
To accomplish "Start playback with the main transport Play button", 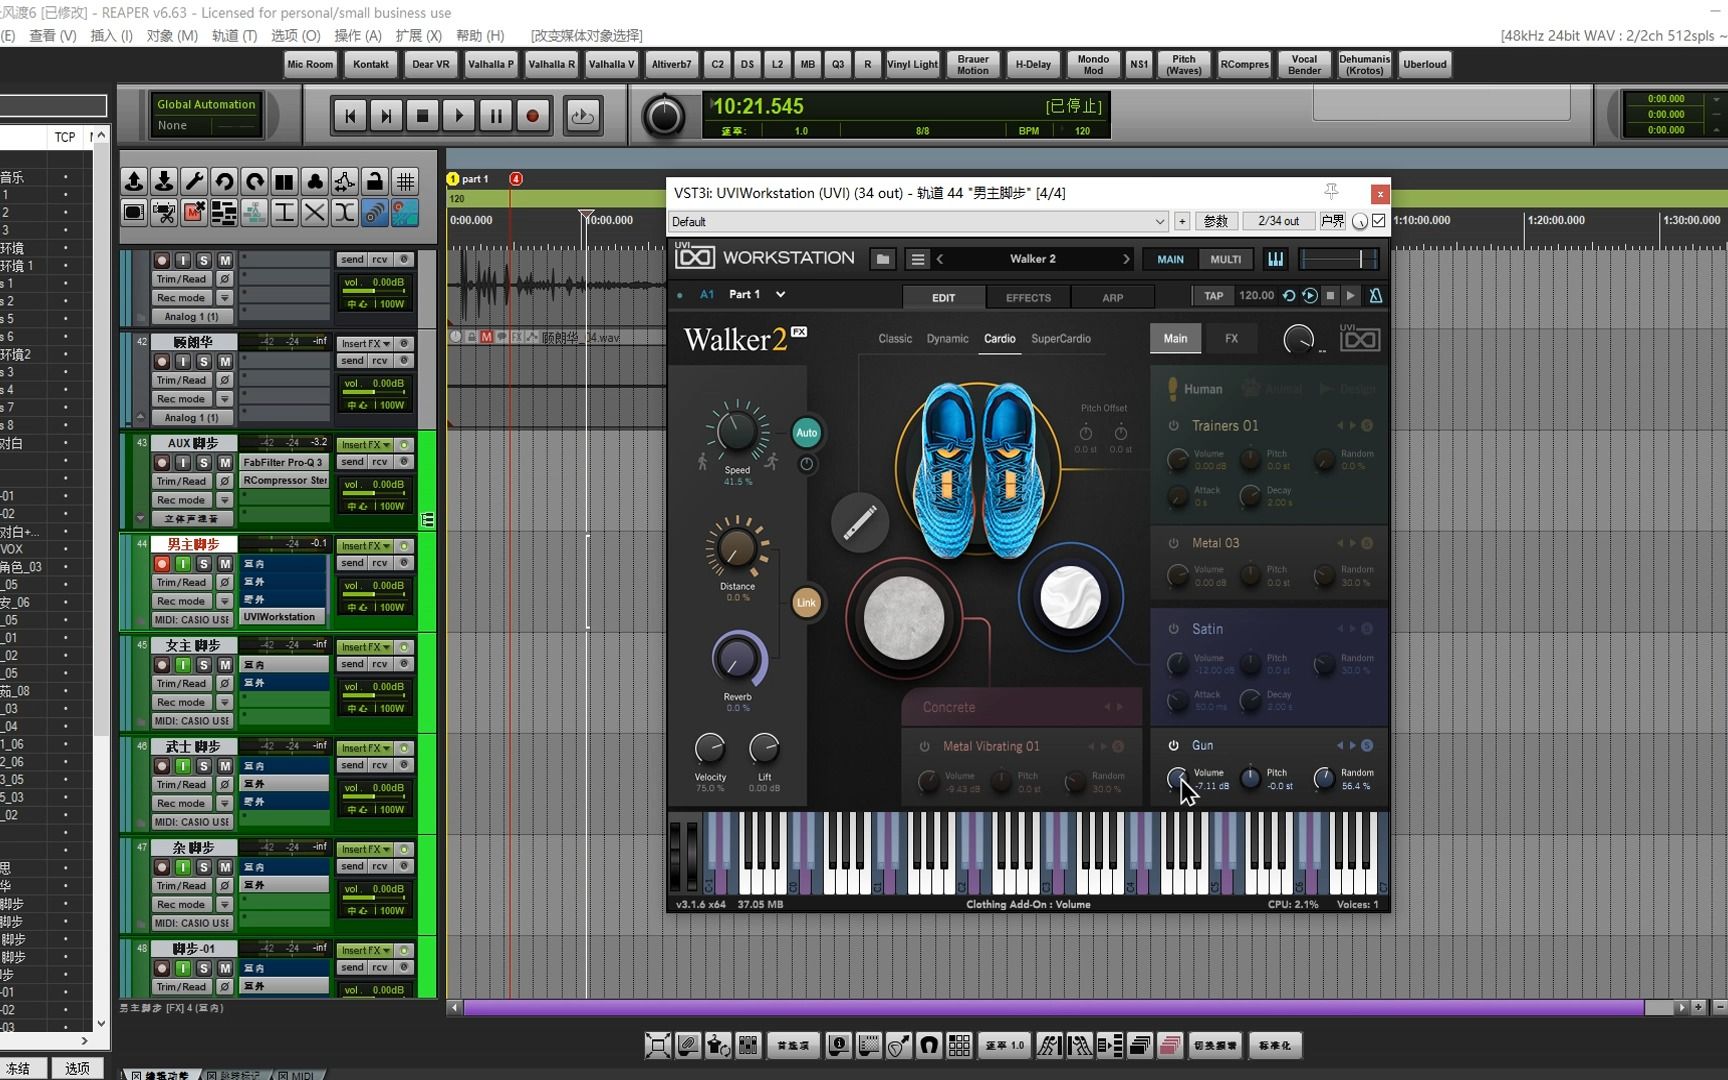I will [459, 116].
